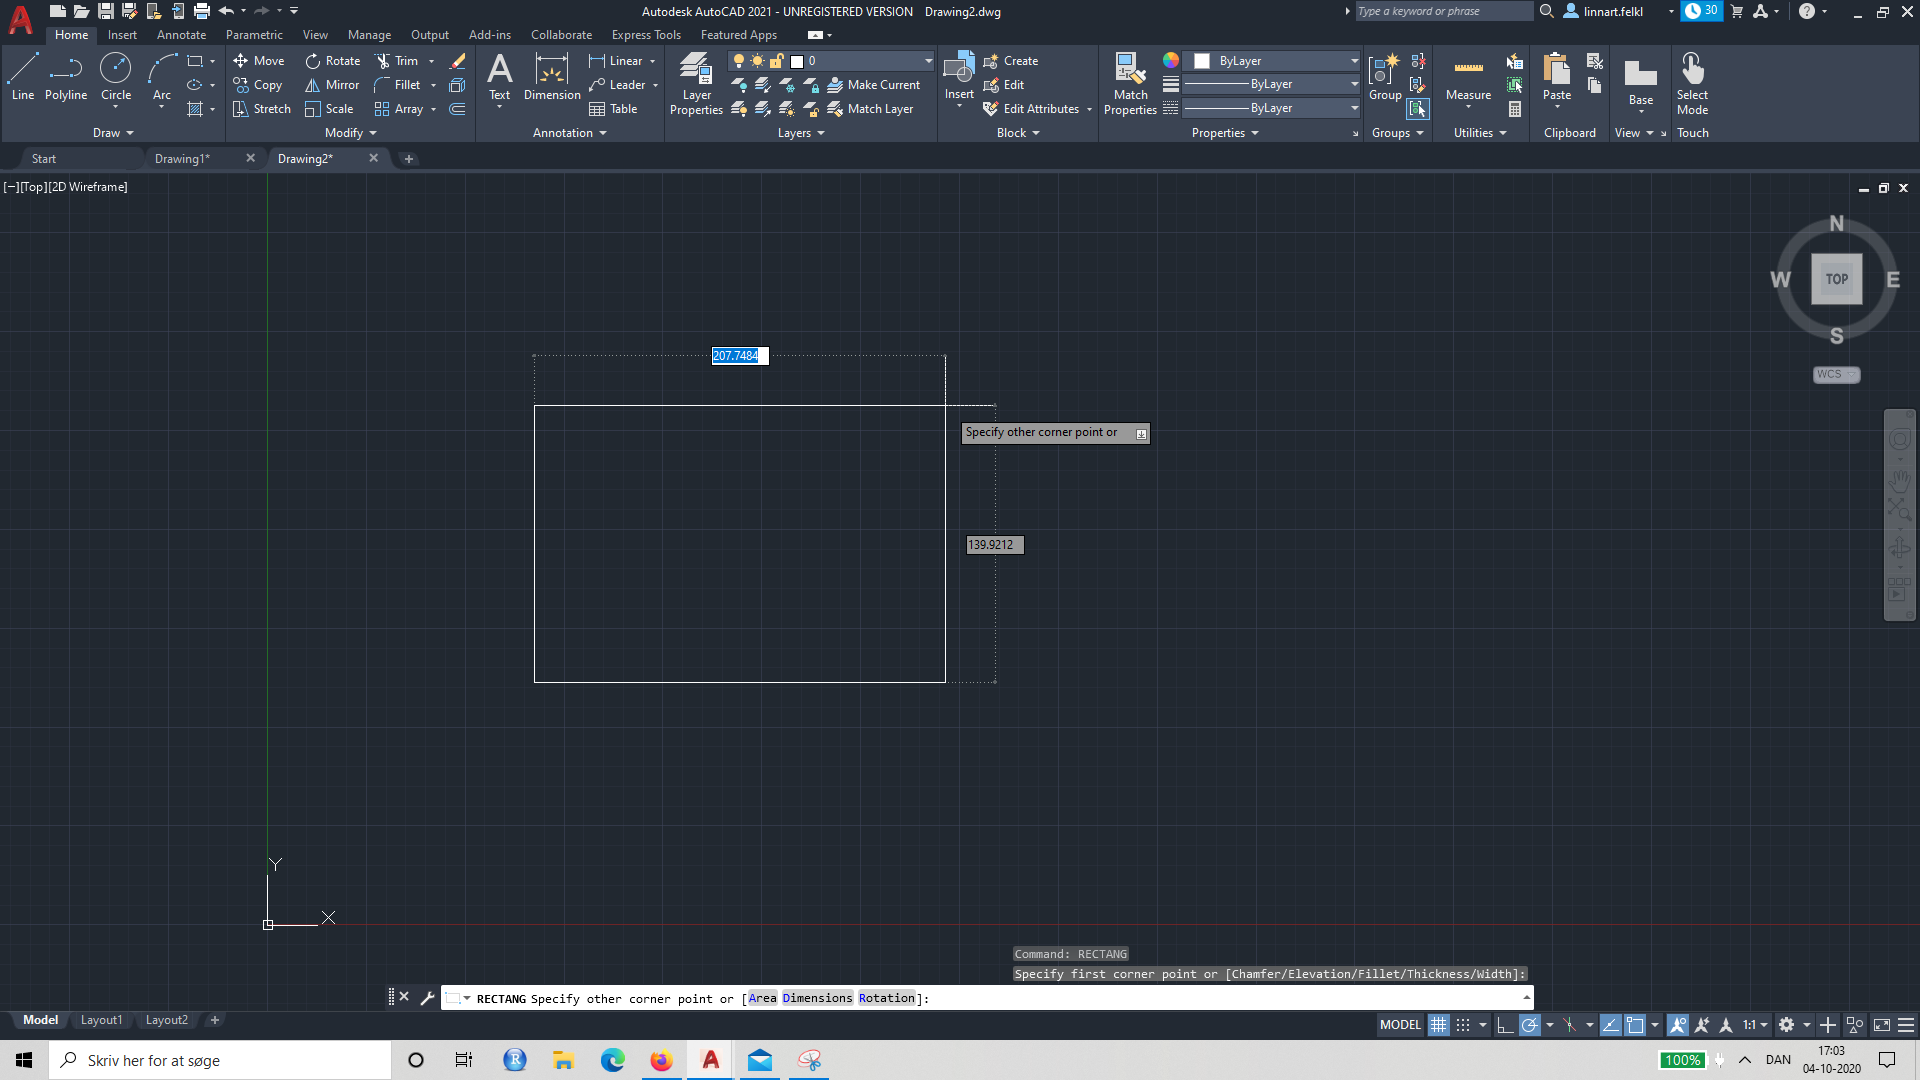Click the Trim tool icon
1920x1080 pixels.
(x=383, y=61)
